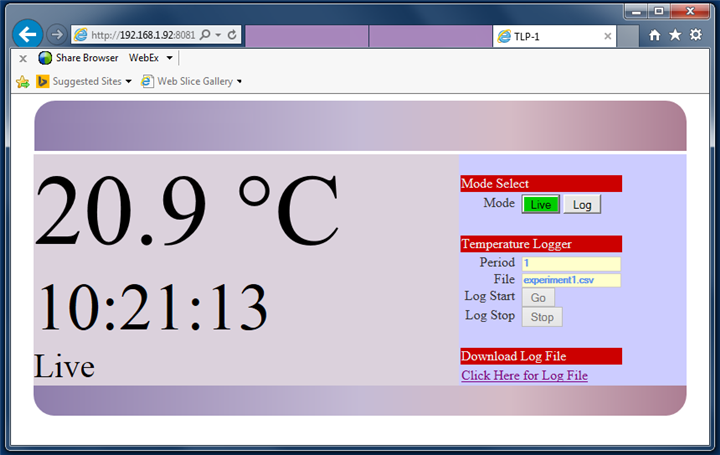This screenshot has height=455, width=720.
Task: Click the Period label
Action: tap(497, 262)
